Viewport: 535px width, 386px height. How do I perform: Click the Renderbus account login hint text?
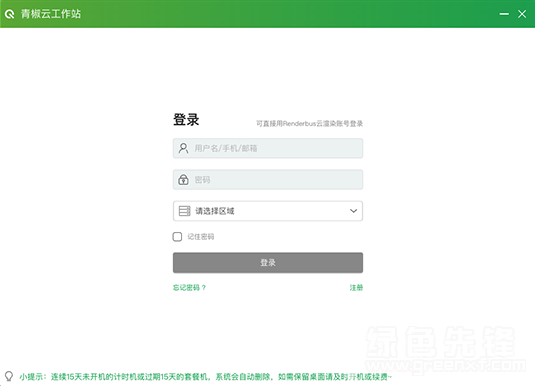(309, 124)
